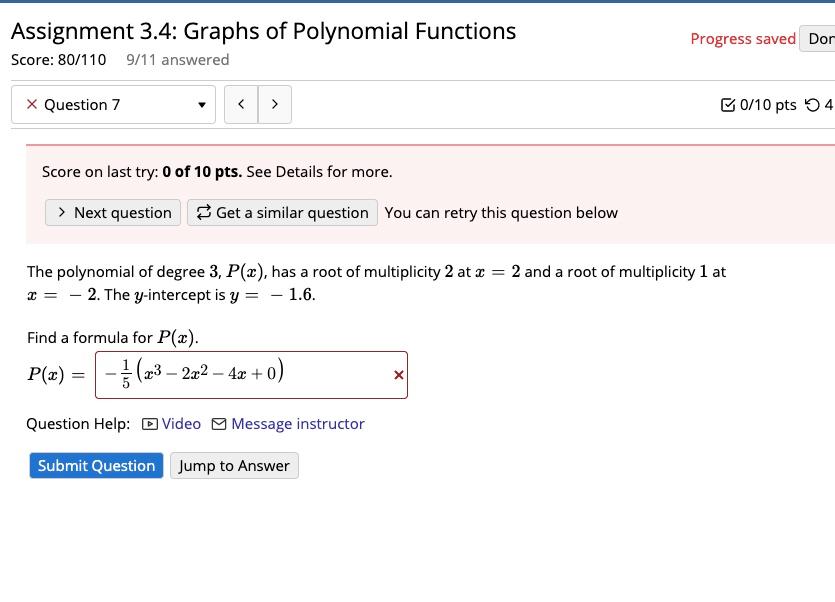The width and height of the screenshot is (835, 602).
Task: Click the red X inside the answer box
Action: tap(398, 375)
